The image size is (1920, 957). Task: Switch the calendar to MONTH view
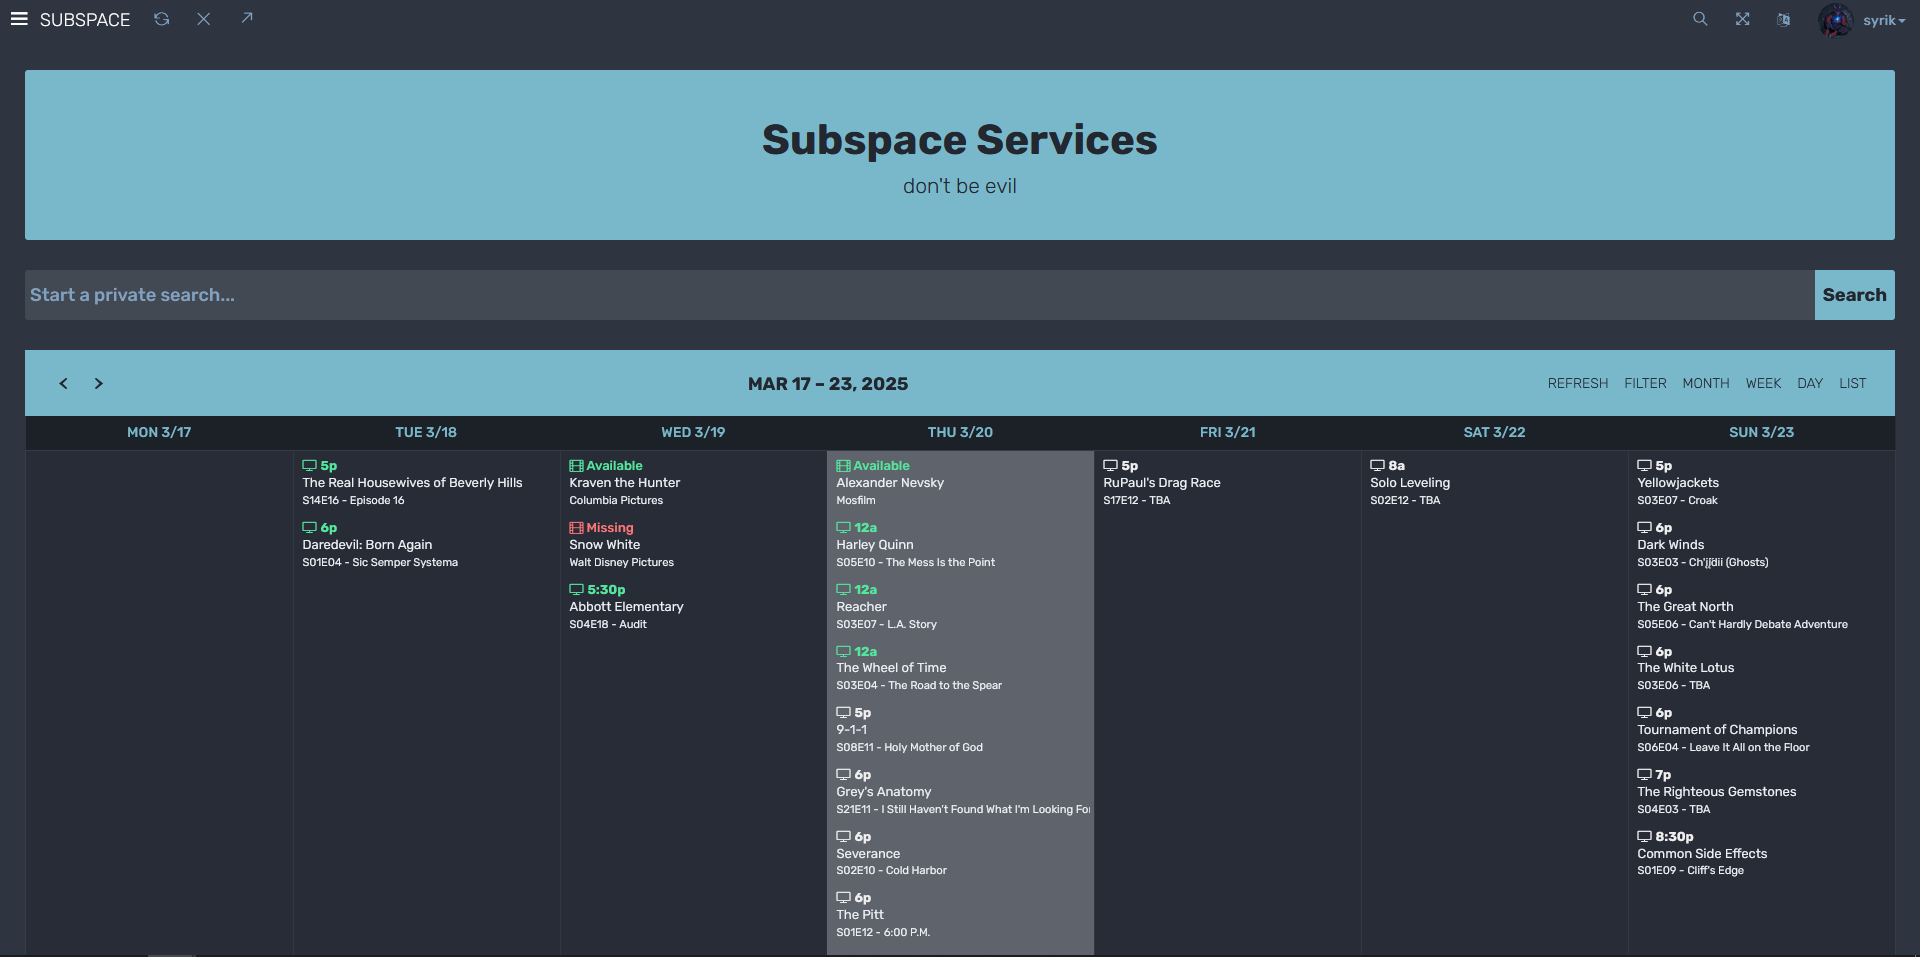tap(1706, 383)
